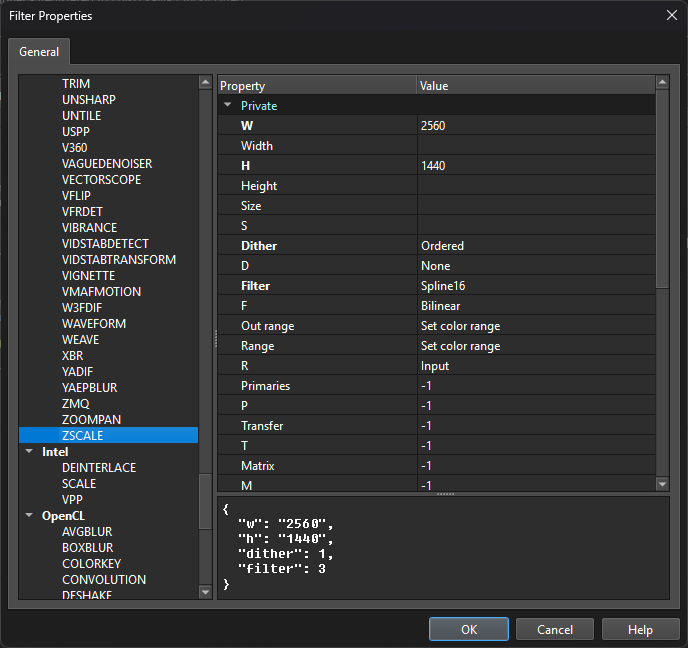Screen dimensions: 688x648
Task: Sort by the Property column header
Action: point(316,86)
